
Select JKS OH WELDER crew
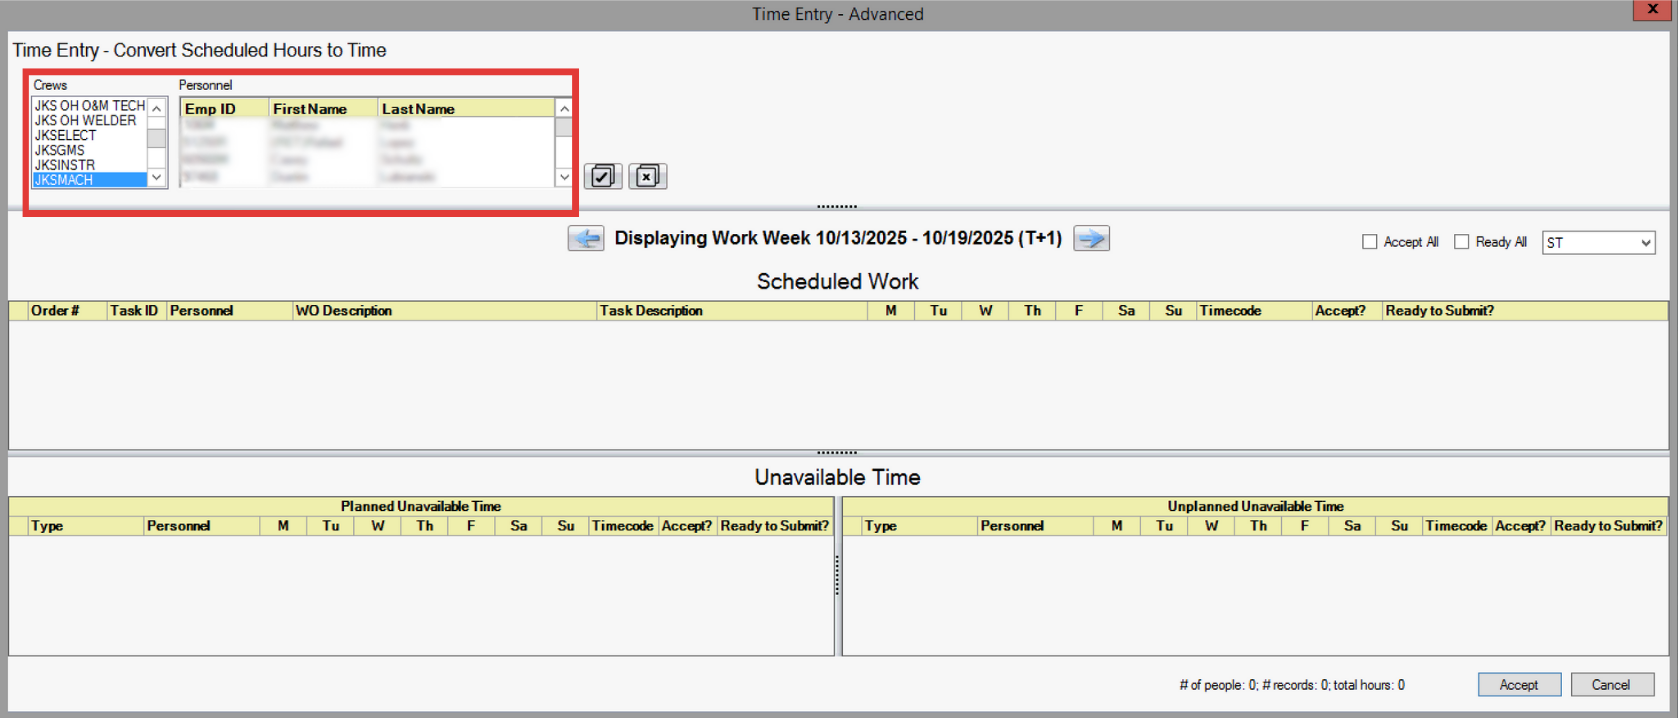click(85, 120)
